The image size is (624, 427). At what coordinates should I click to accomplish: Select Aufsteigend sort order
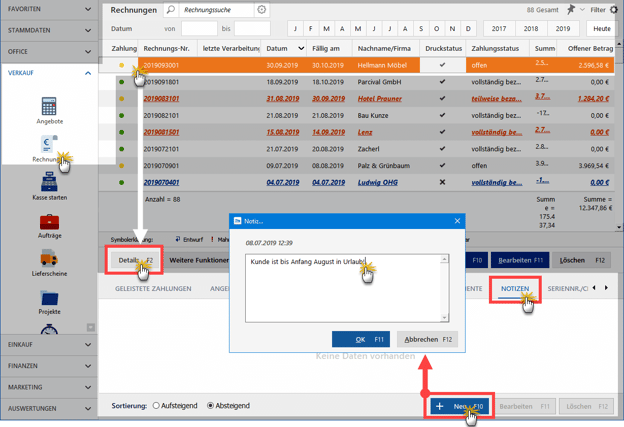click(157, 406)
